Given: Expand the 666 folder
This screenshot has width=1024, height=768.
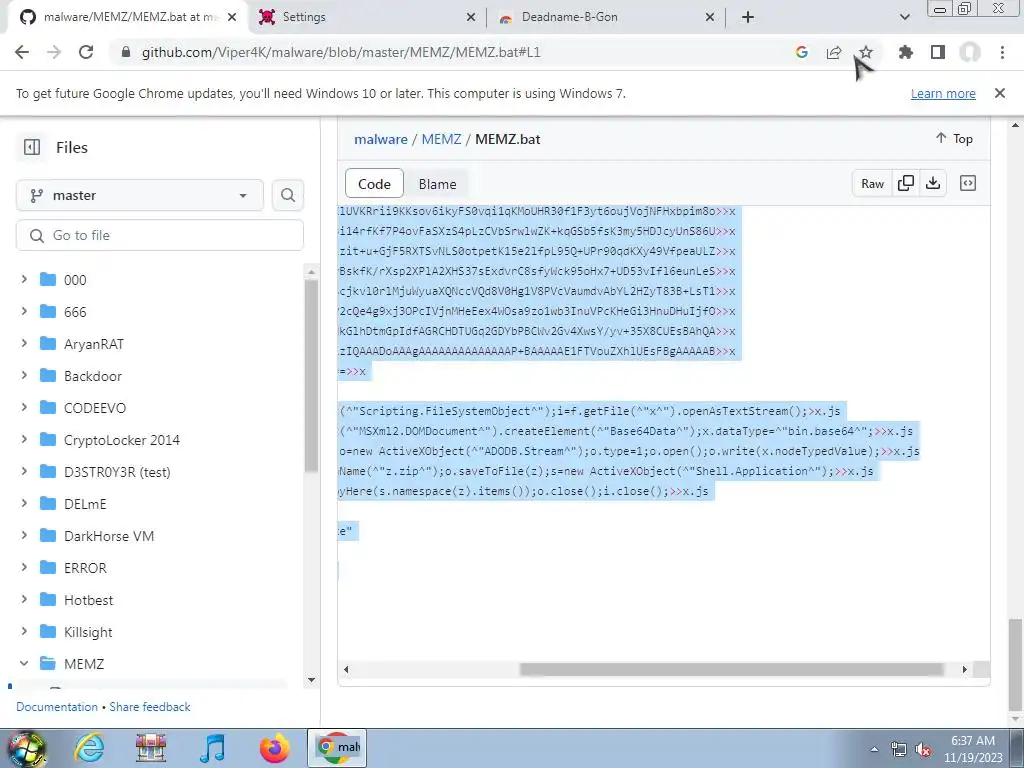Looking at the screenshot, I should click(24, 312).
